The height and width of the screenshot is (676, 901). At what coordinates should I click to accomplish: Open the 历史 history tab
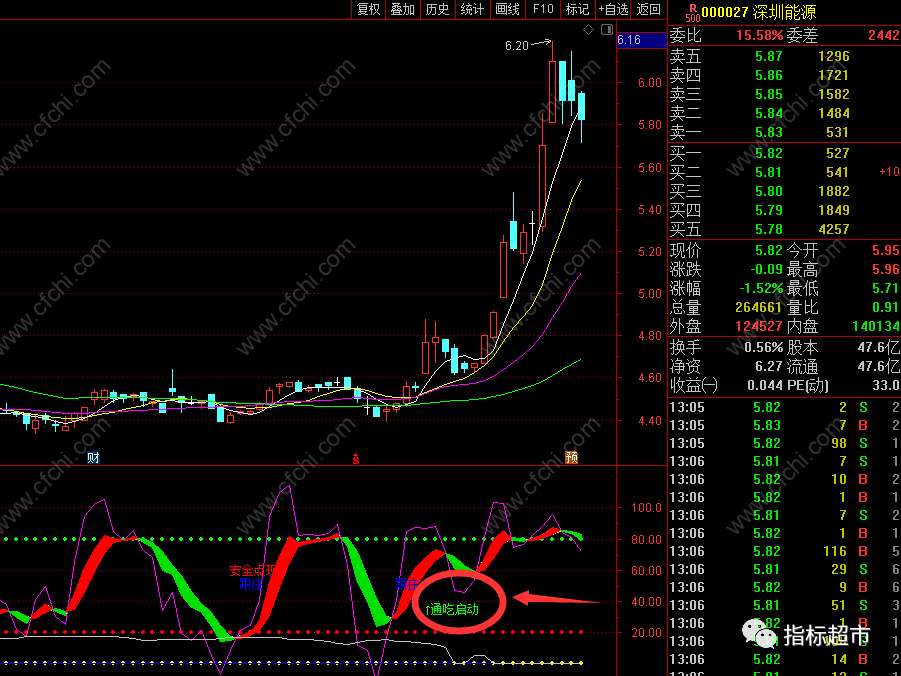tap(437, 9)
